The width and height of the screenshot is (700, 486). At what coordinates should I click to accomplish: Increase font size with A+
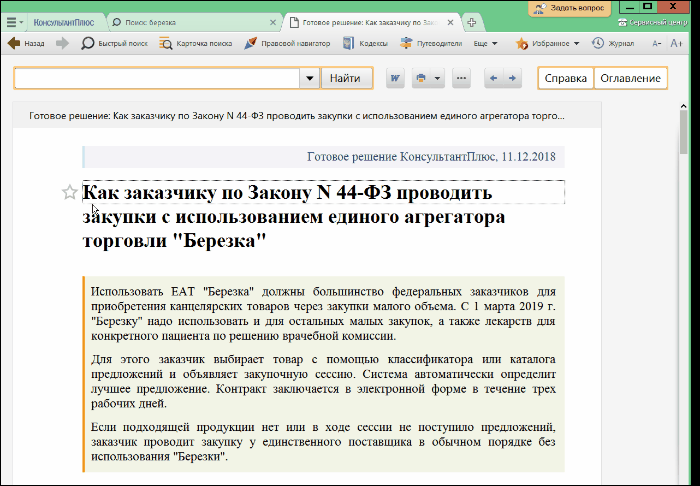[x=676, y=43]
